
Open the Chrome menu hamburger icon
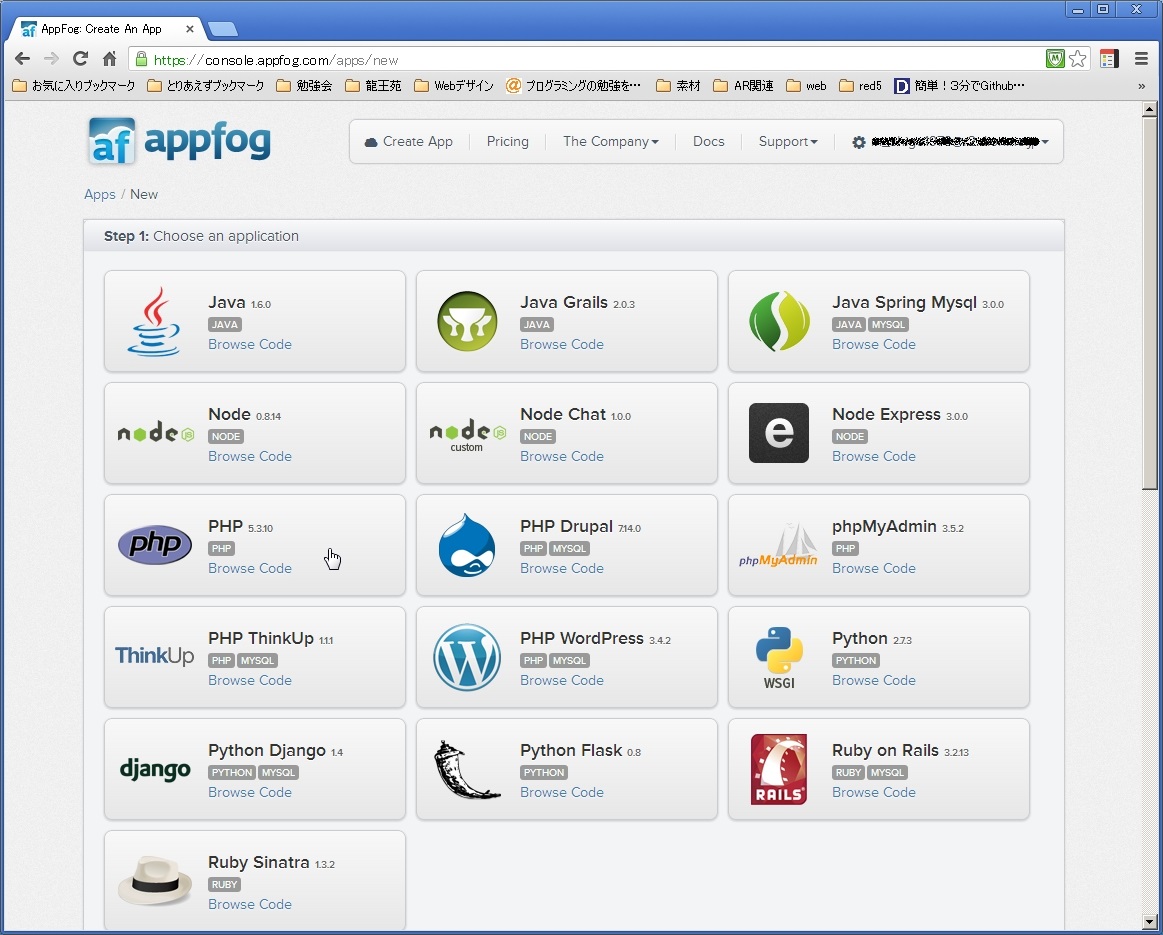[1141, 59]
